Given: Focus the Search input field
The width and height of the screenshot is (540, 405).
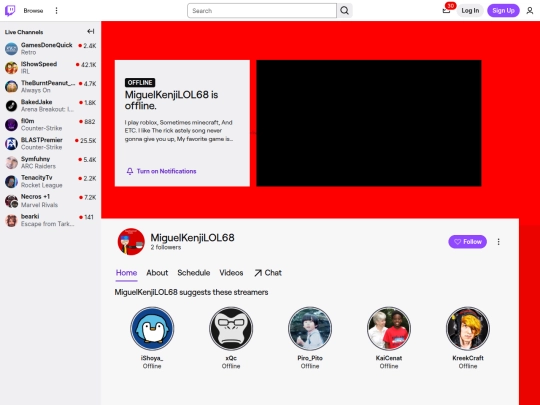Looking at the screenshot, I should [x=262, y=11].
